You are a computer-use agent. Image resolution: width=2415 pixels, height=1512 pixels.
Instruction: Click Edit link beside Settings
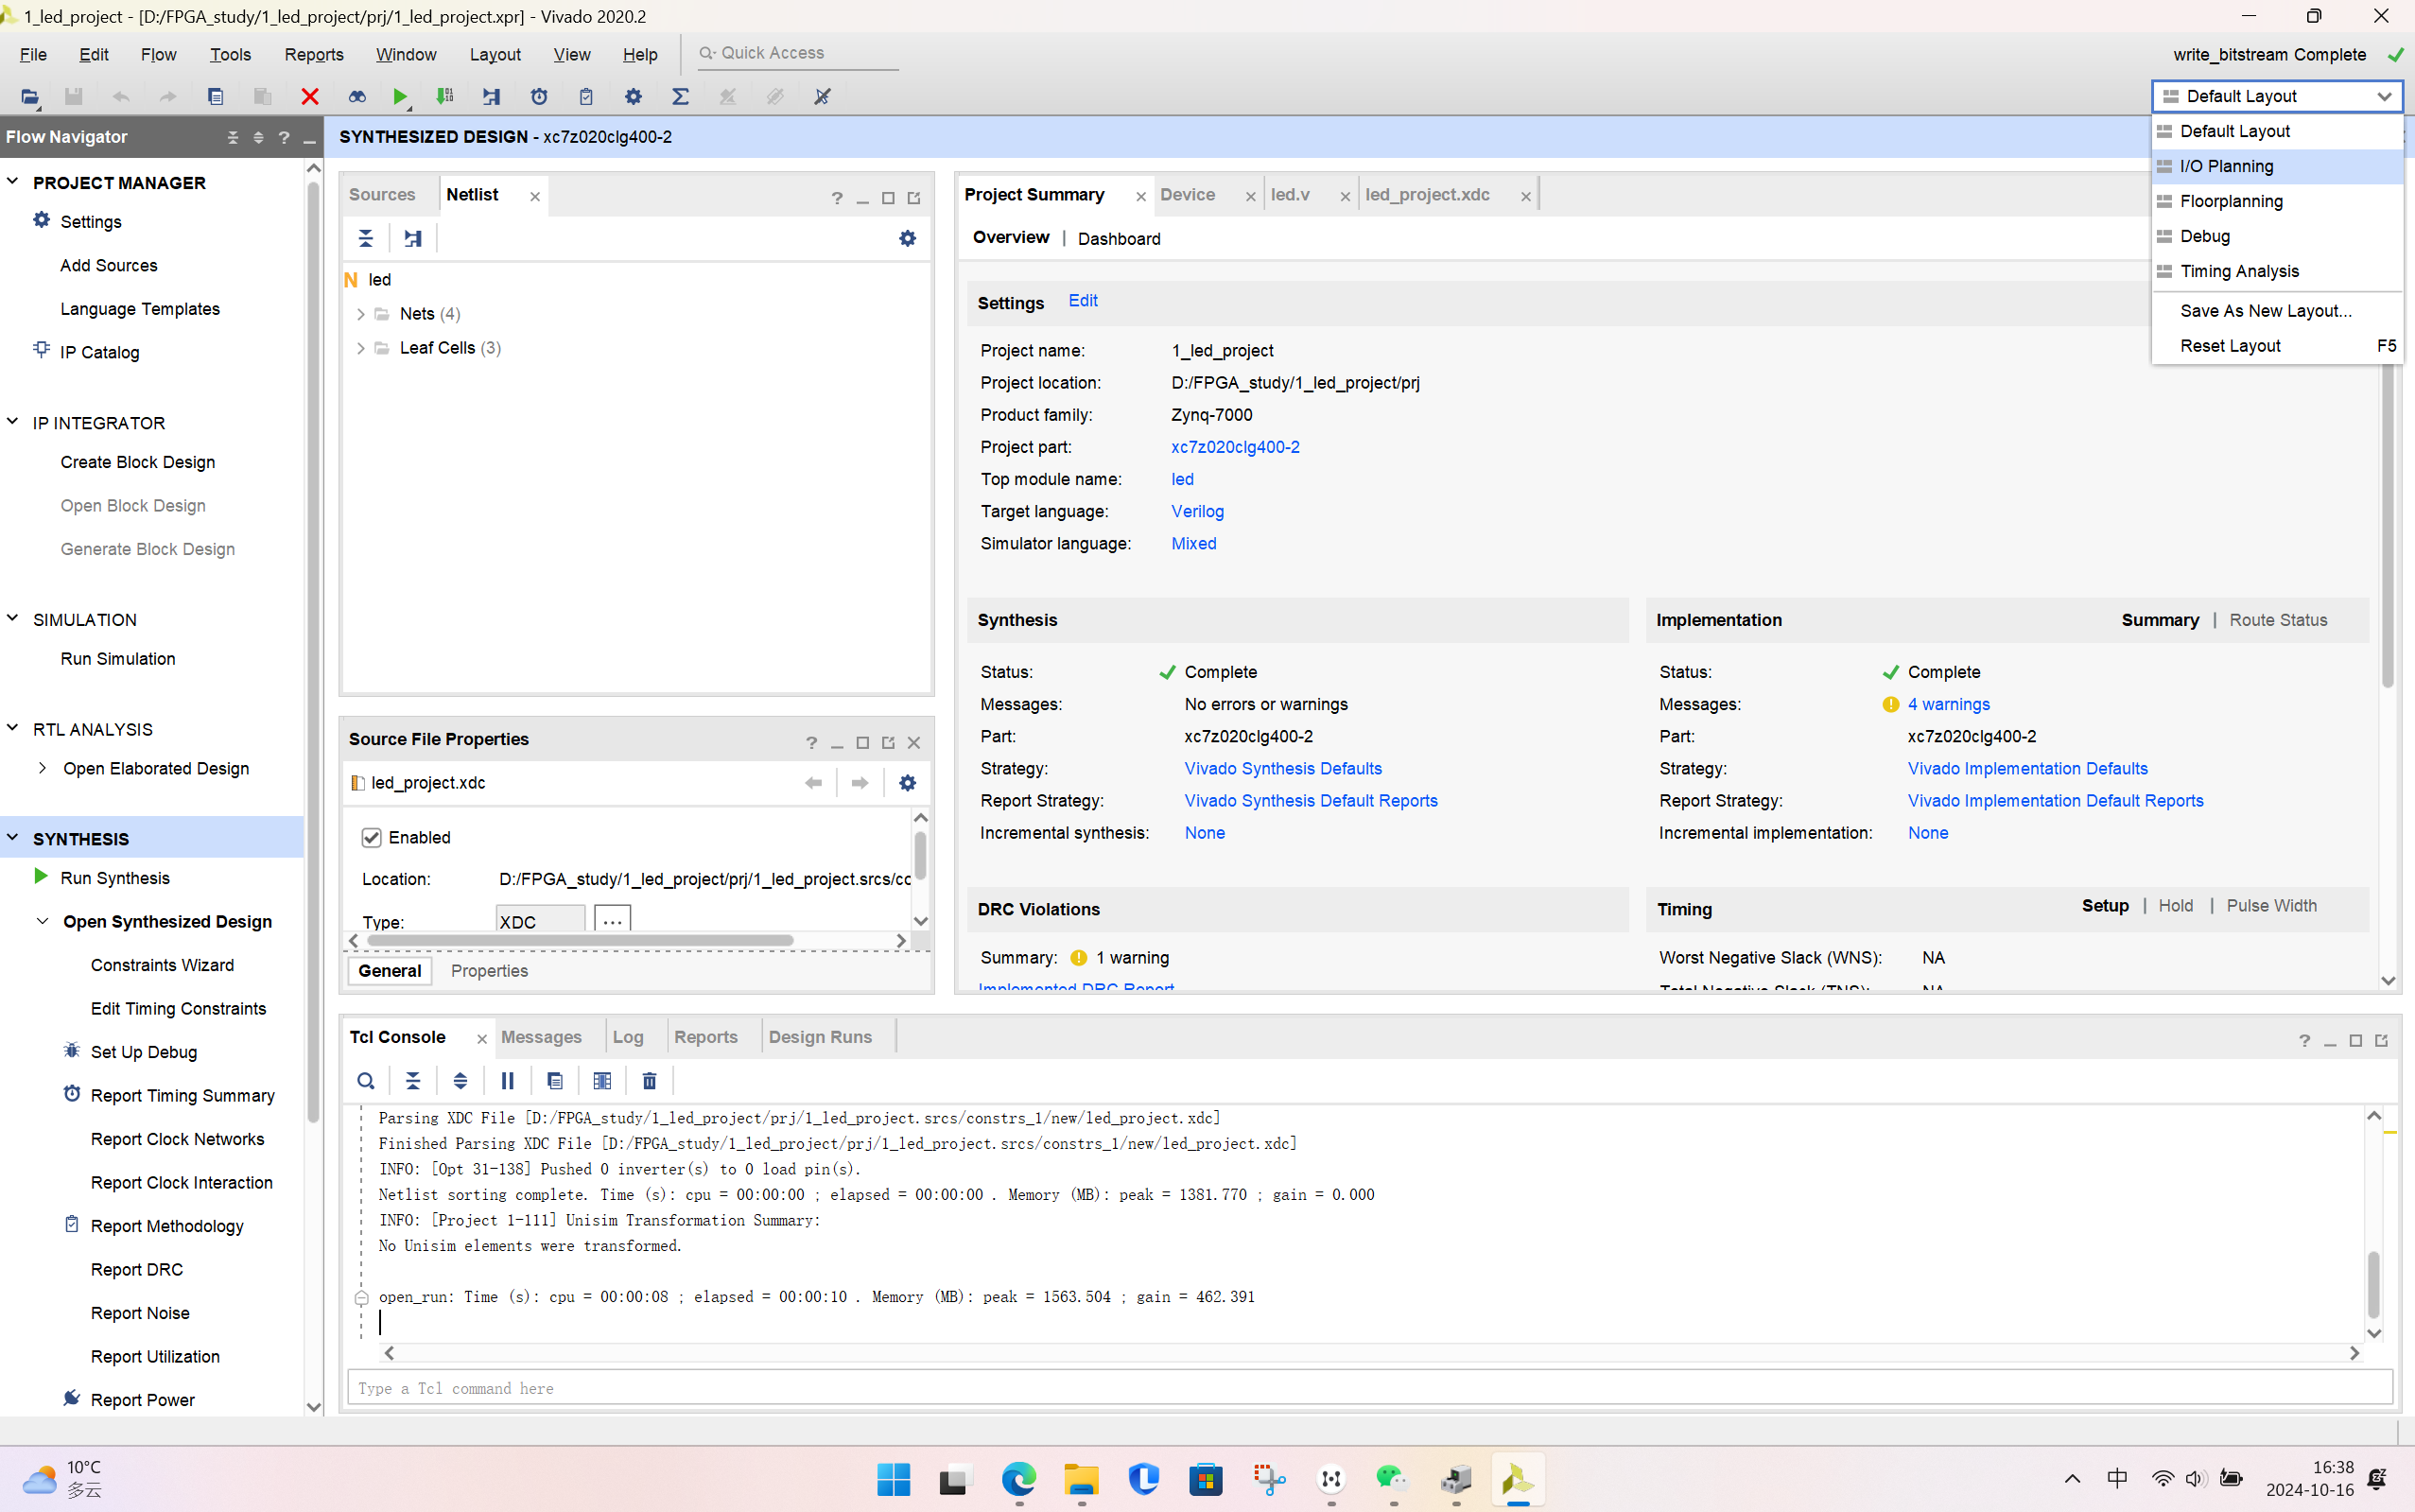(x=1082, y=301)
